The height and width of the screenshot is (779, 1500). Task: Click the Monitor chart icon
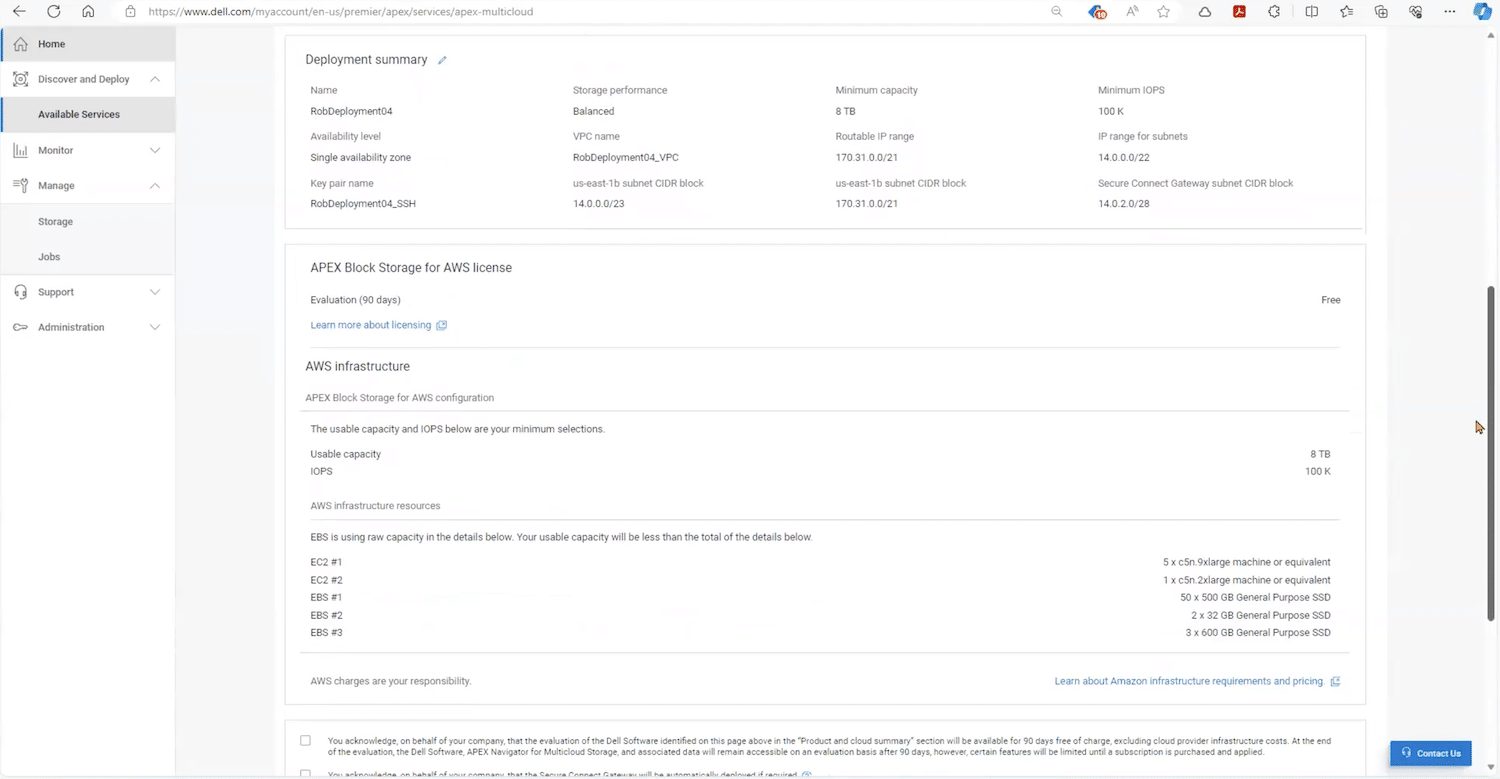coord(20,150)
